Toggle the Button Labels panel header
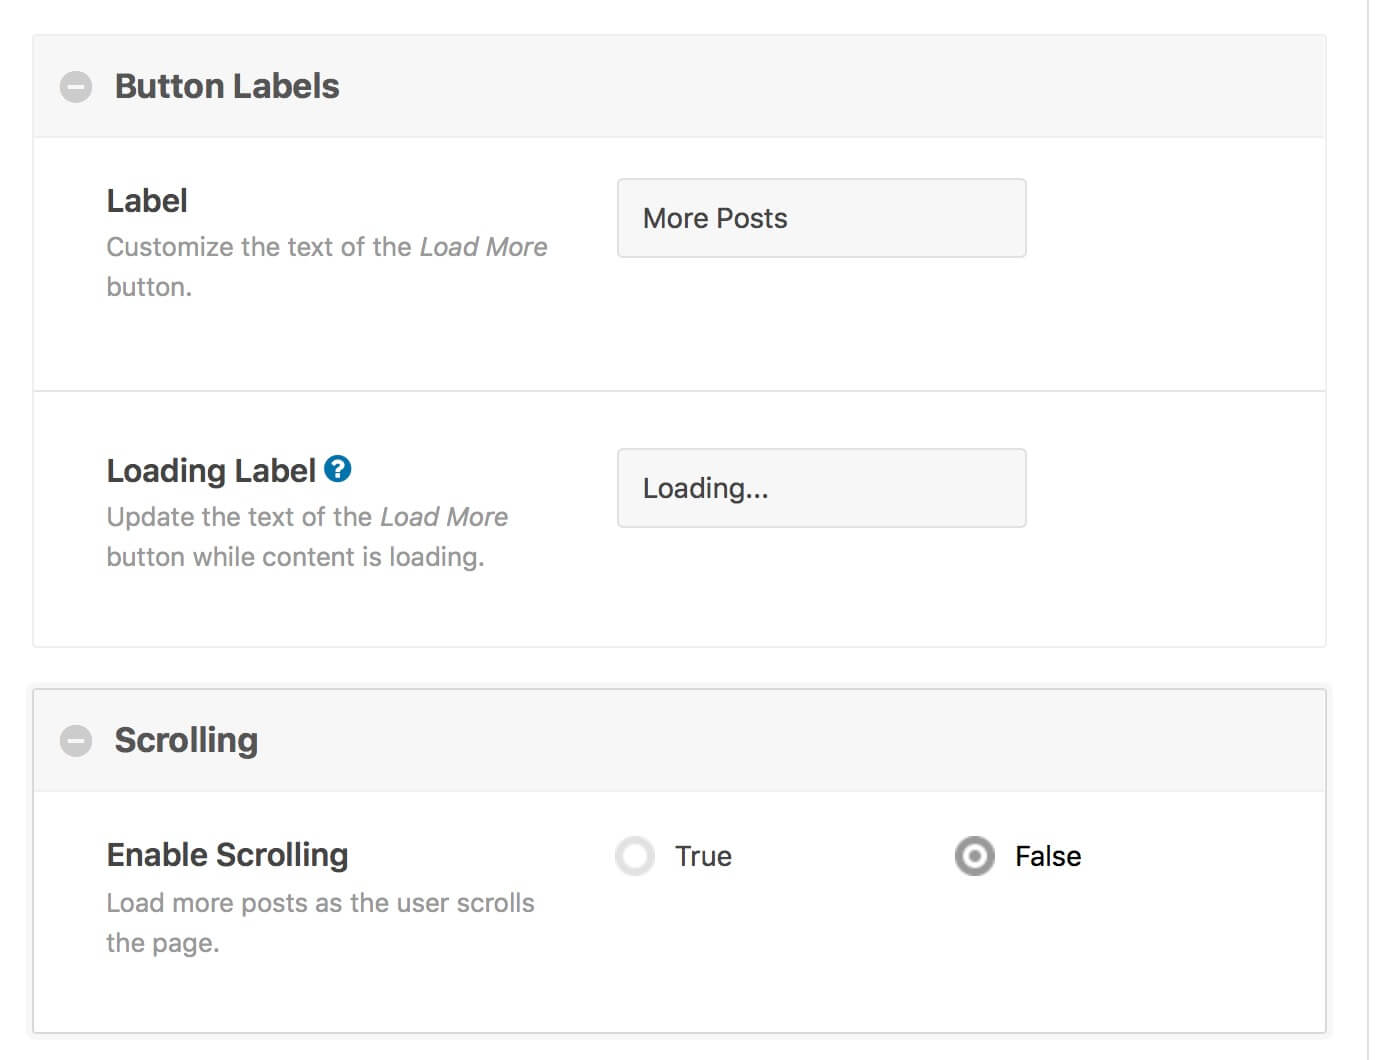 click(680, 87)
